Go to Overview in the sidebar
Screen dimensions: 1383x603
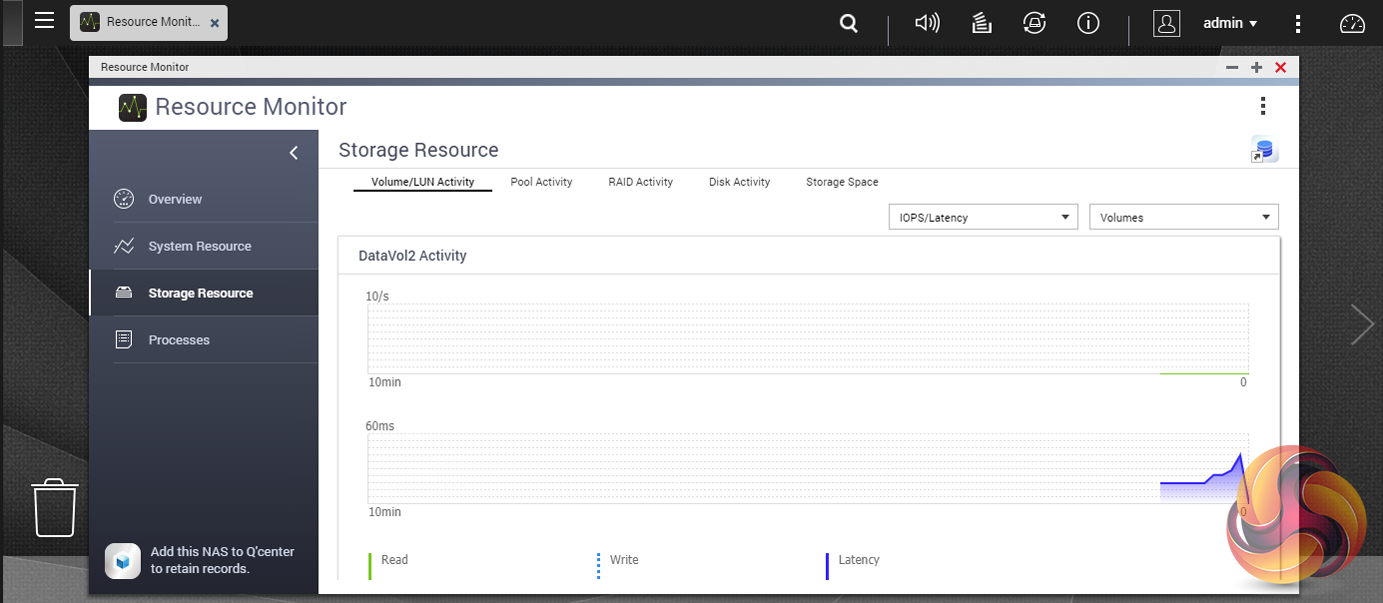[x=175, y=199]
